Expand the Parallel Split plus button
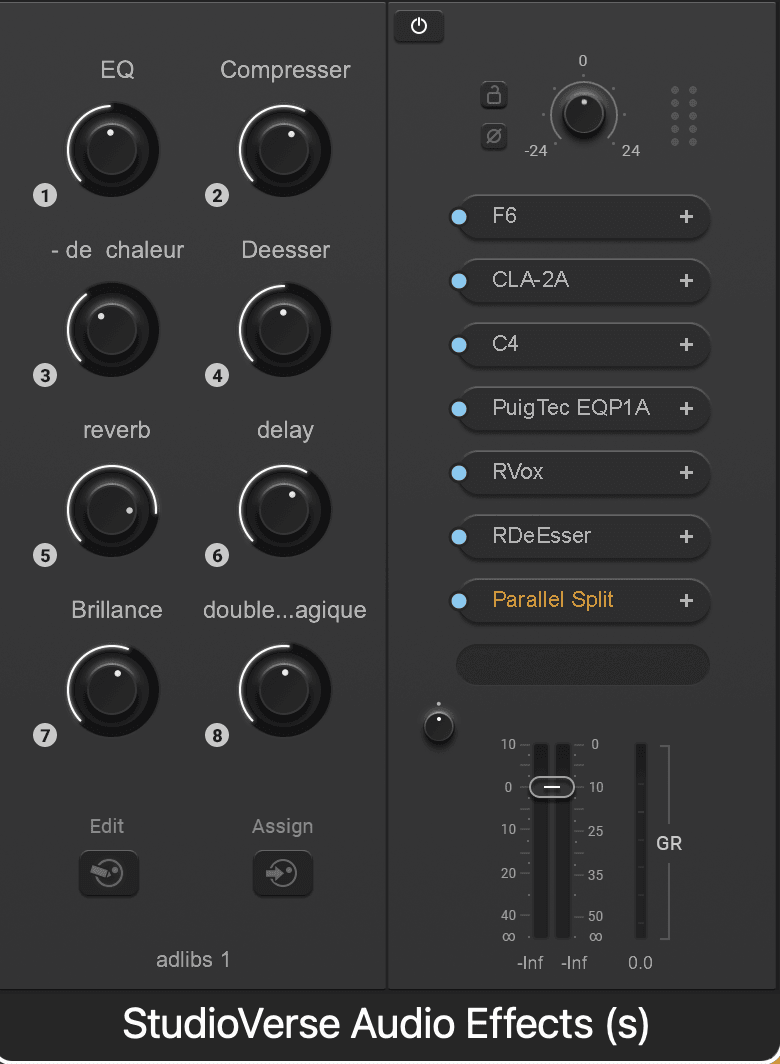The image size is (780, 1064). coord(686,601)
